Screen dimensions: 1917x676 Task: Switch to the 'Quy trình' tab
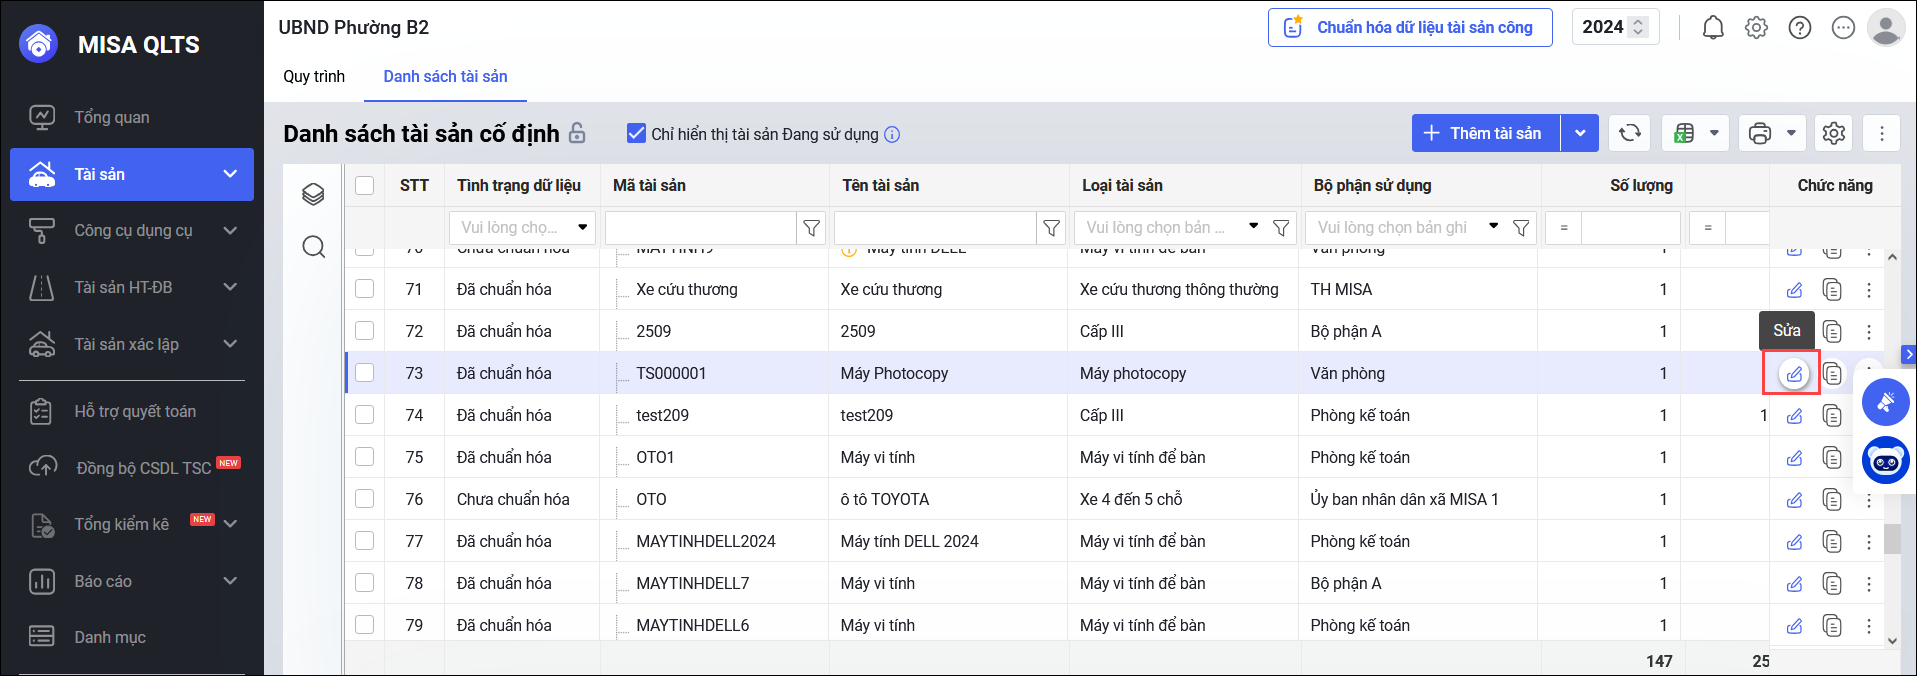click(x=314, y=77)
